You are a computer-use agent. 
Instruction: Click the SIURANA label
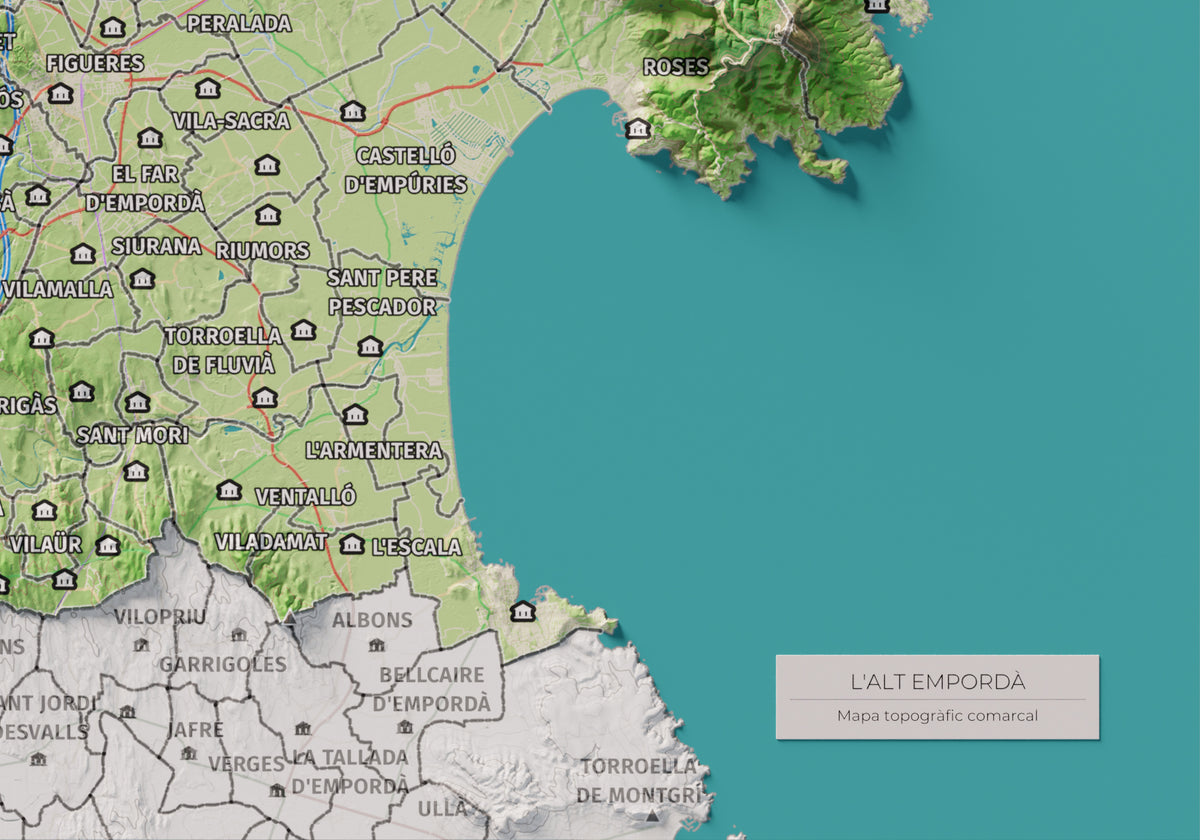(156, 246)
